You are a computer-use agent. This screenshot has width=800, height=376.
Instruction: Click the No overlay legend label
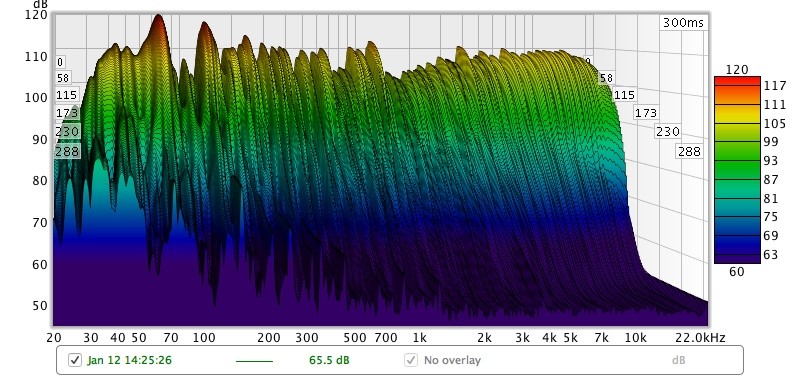tap(452, 360)
